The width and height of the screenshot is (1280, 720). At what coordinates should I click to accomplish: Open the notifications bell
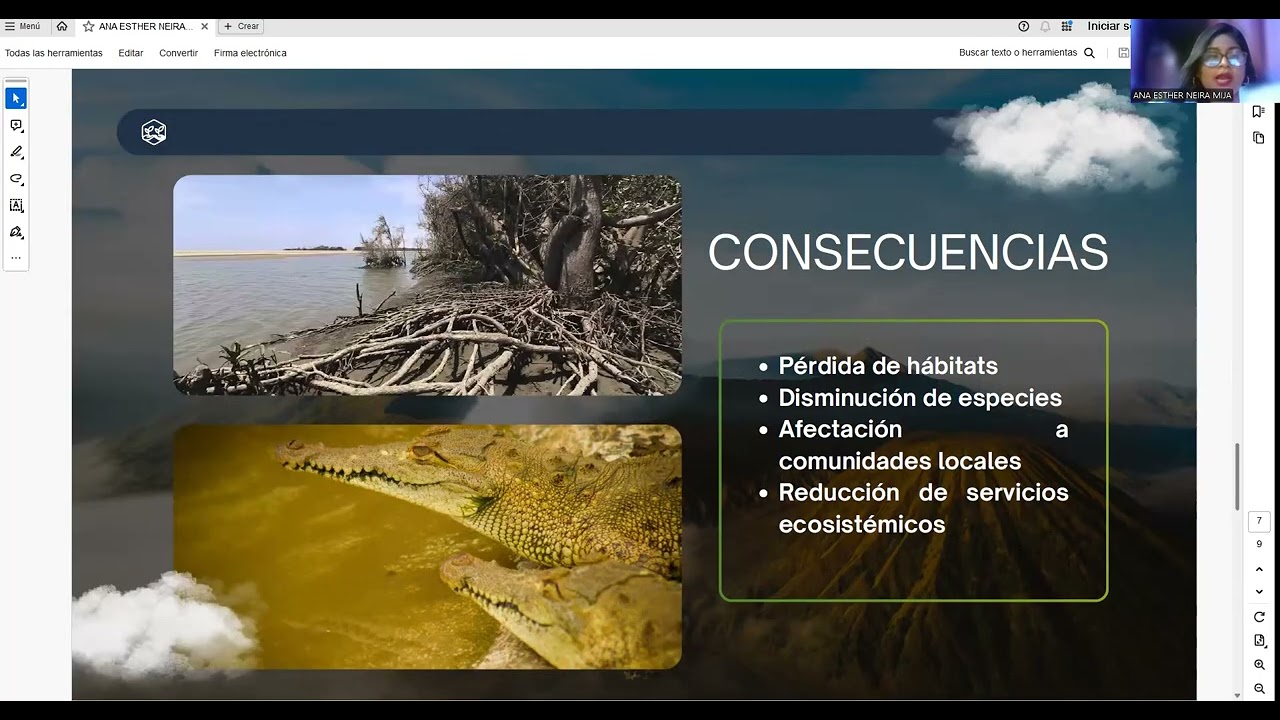click(x=1045, y=26)
